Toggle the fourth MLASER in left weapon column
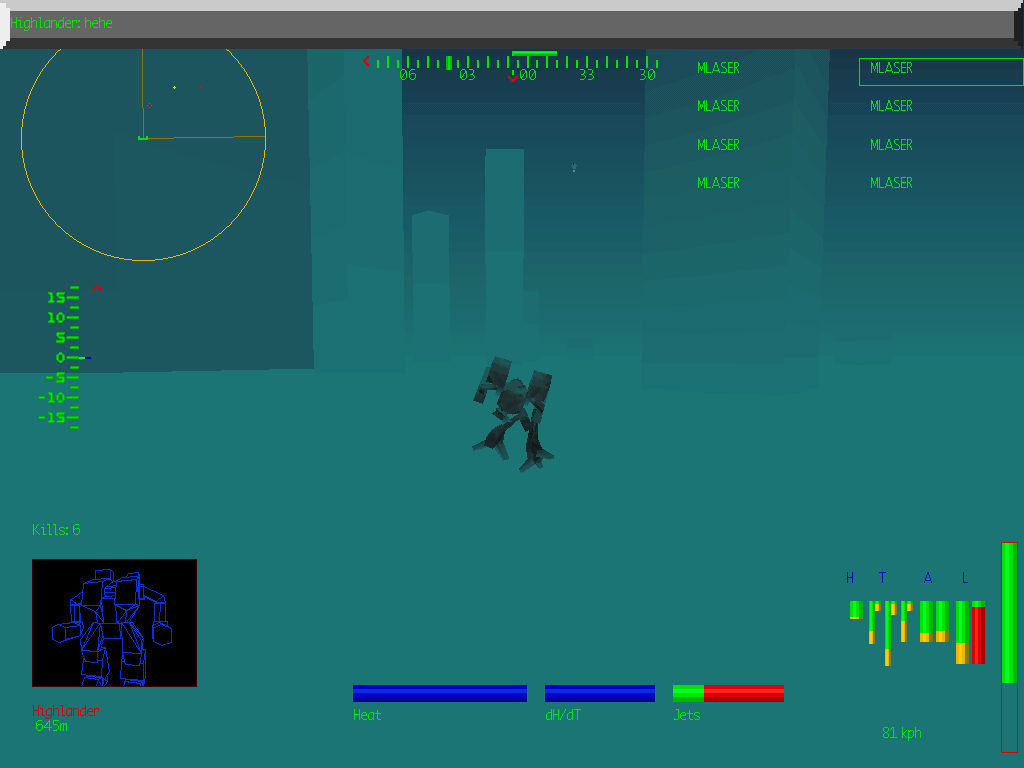Viewport: 1024px width, 768px height. [x=718, y=183]
